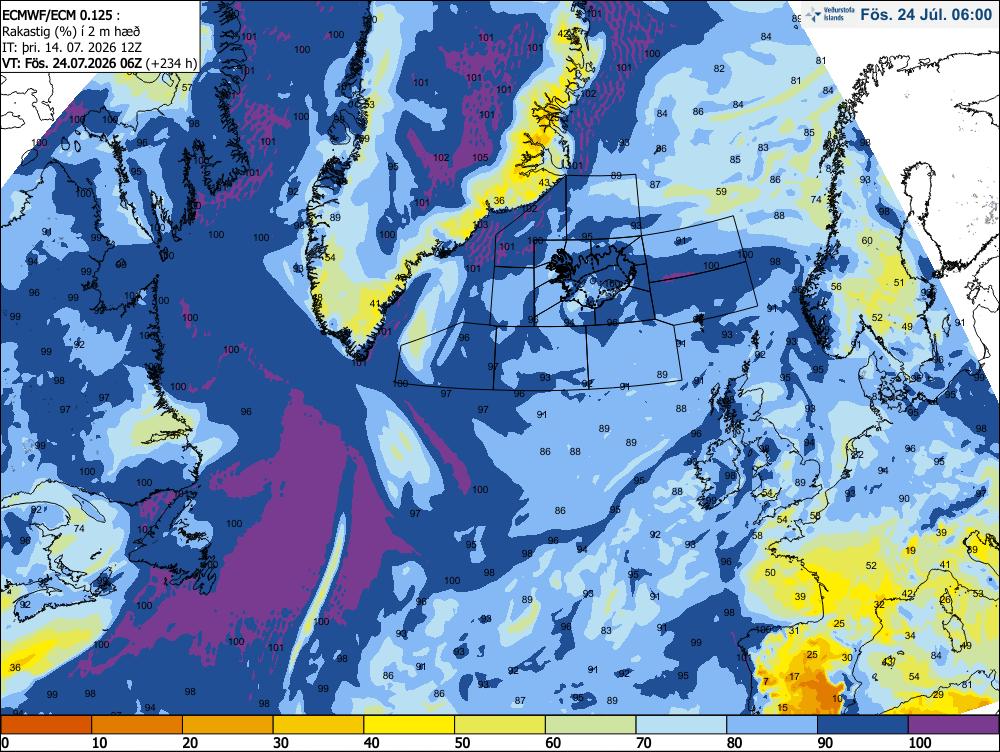Click the '0' legend scale label

(6, 743)
